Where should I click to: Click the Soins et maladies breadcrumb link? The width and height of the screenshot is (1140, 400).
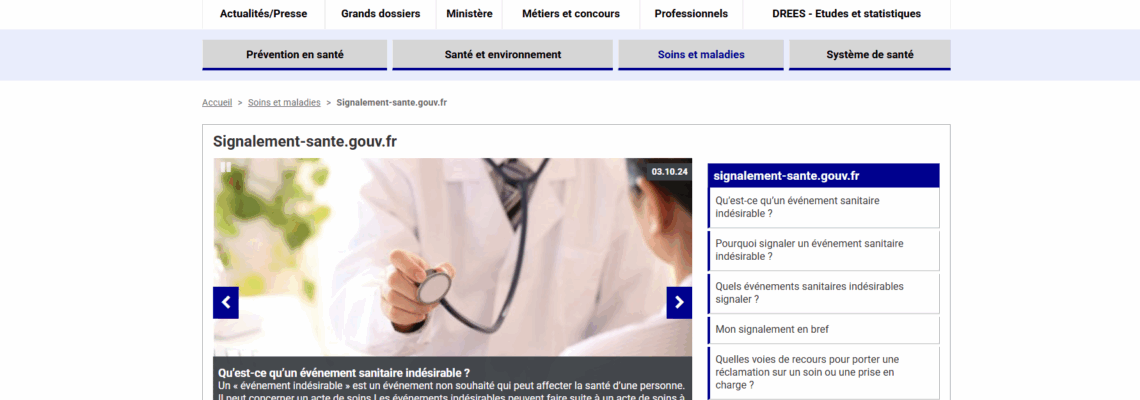click(x=284, y=103)
